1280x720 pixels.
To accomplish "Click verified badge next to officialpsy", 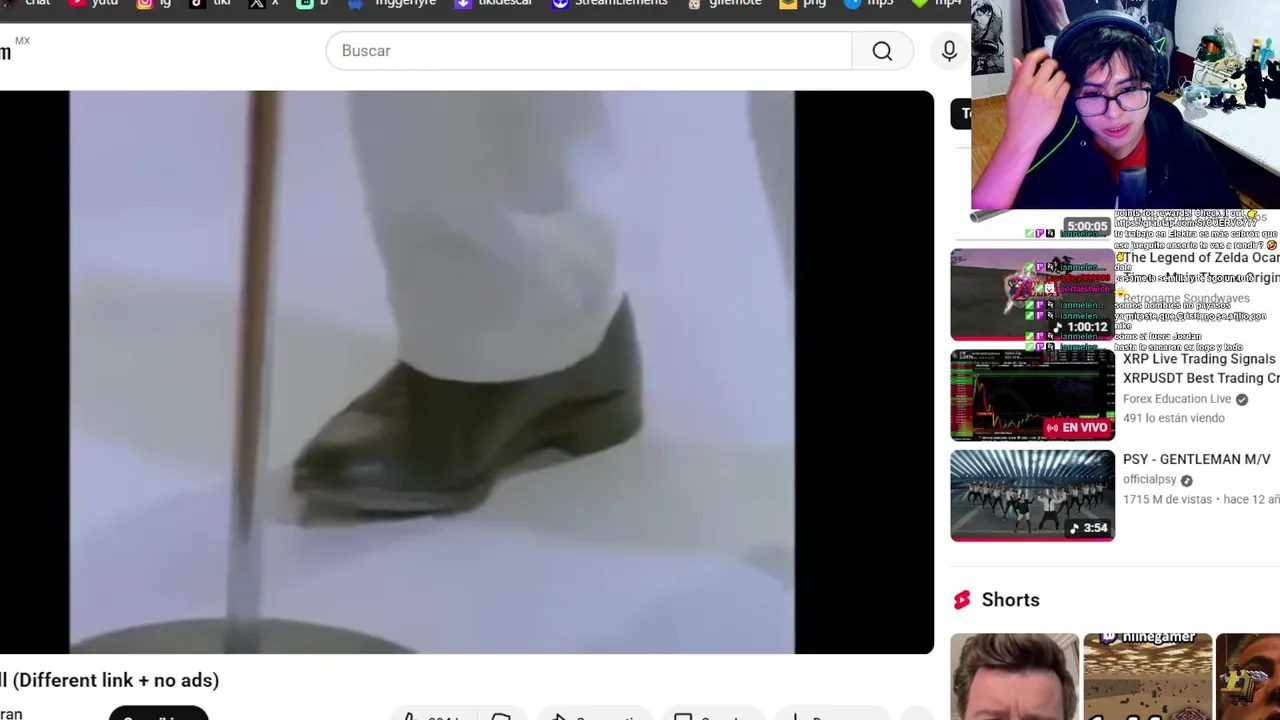I will pos(1187,480).
